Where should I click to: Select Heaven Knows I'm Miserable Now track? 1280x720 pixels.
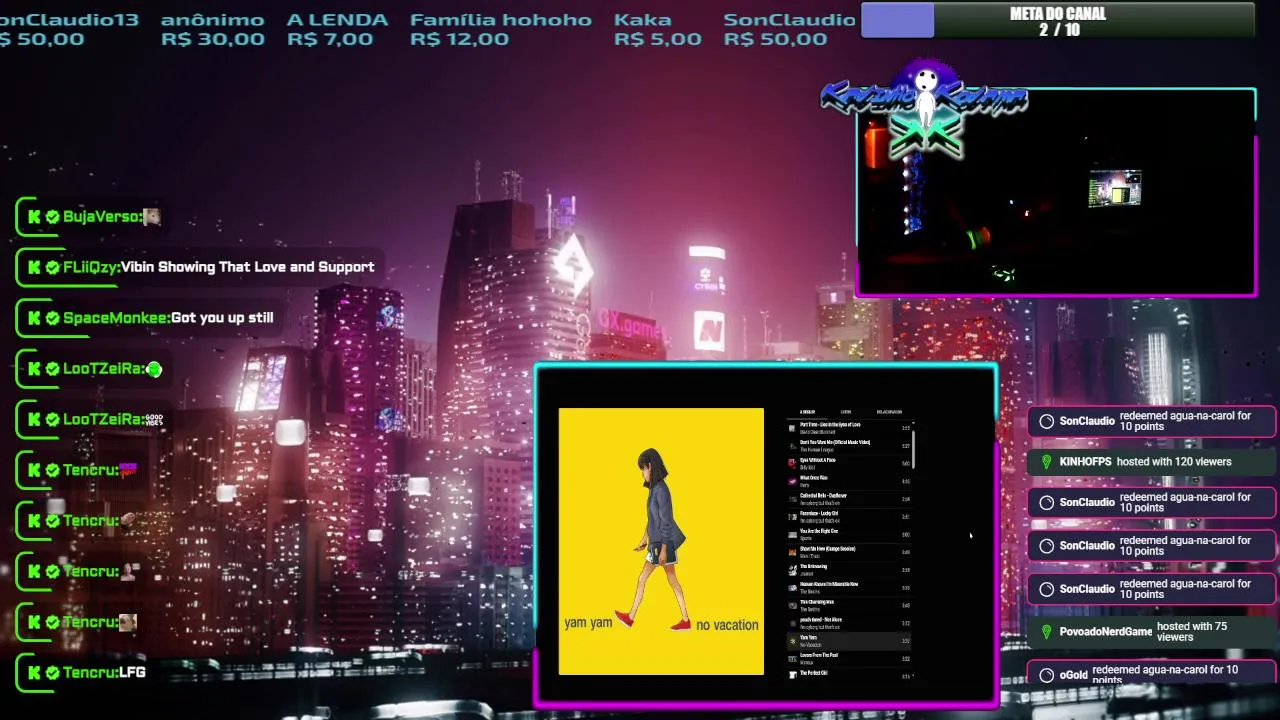tap(849, 587)
